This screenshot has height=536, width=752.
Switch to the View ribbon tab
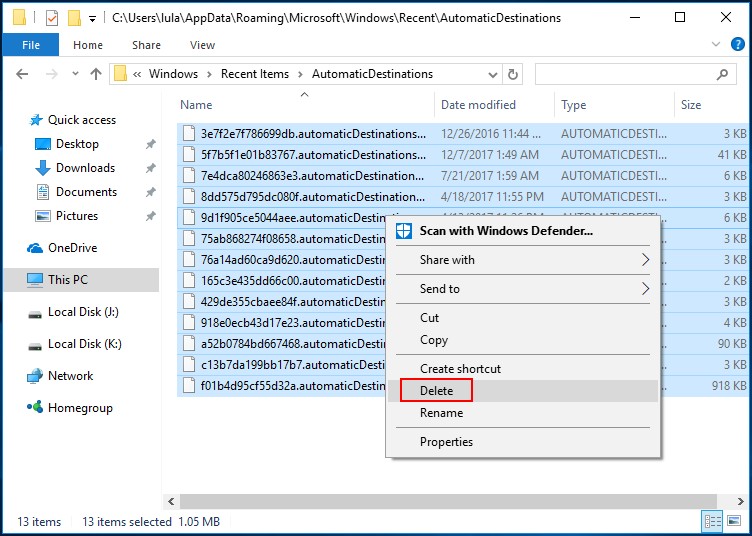click(202, 45)
